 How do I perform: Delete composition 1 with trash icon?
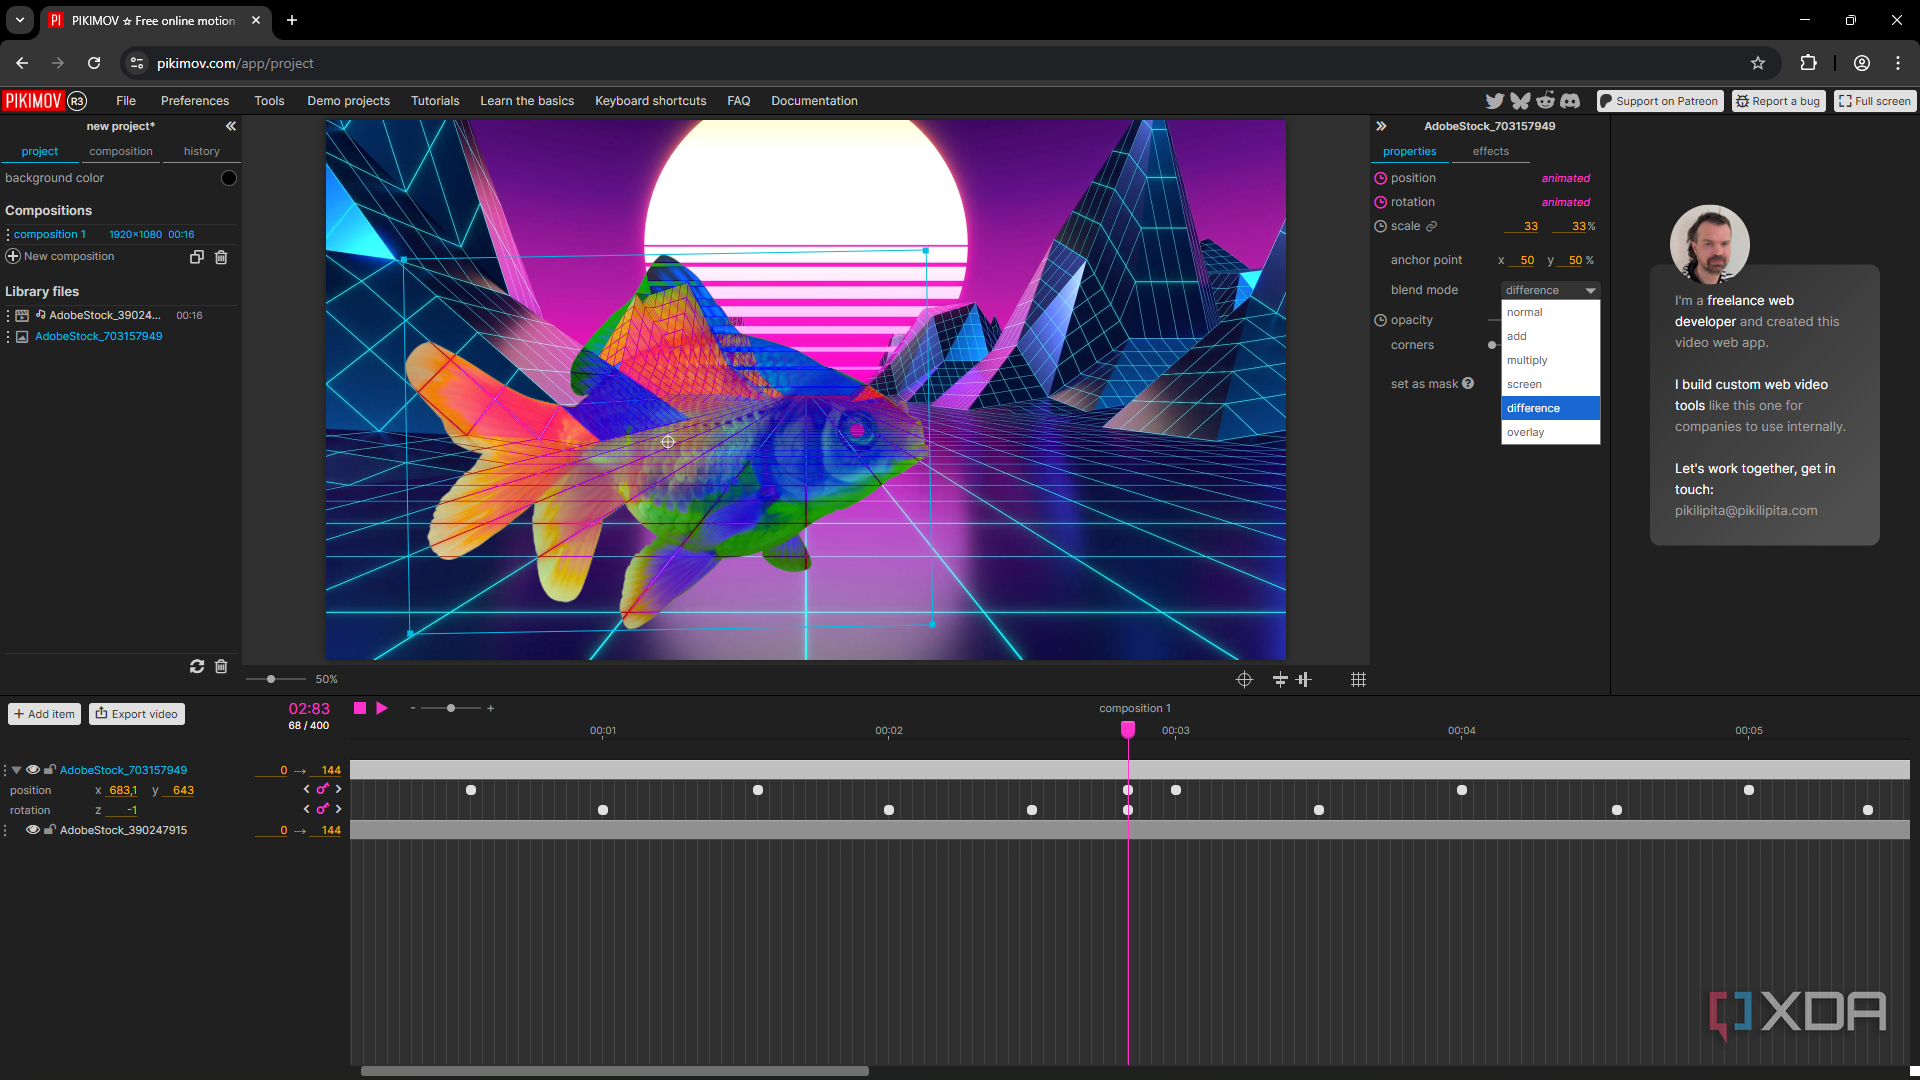point(221,257)
